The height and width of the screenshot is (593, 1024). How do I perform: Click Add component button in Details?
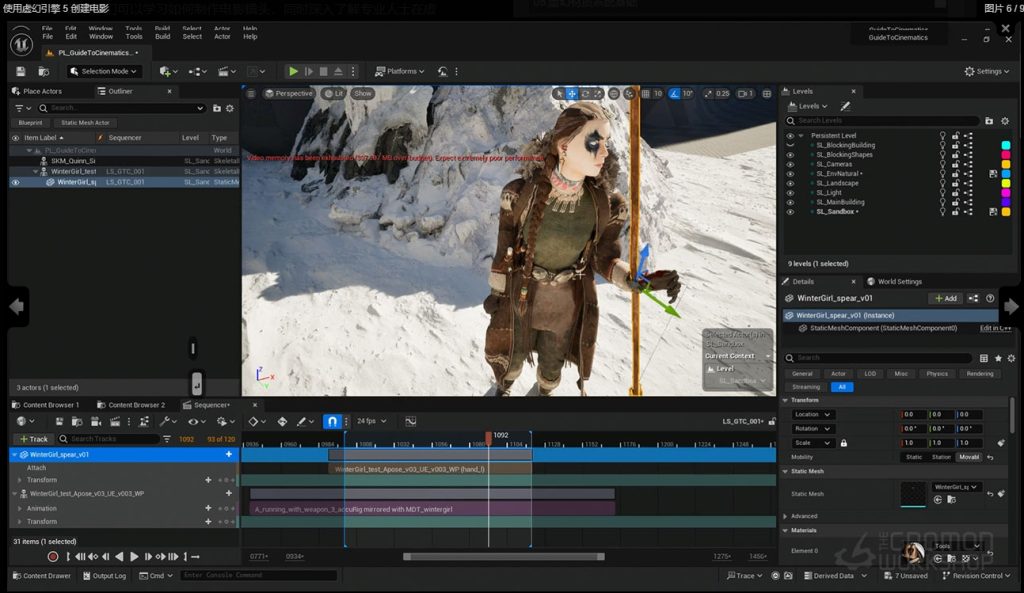[x=946, y=298]
